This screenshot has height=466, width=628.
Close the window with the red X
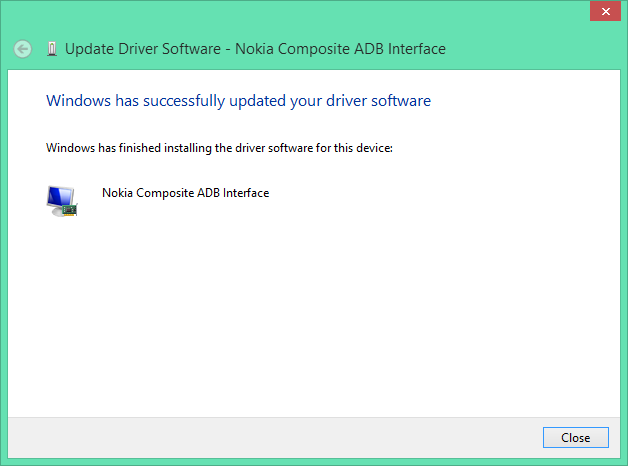point(602,11)
